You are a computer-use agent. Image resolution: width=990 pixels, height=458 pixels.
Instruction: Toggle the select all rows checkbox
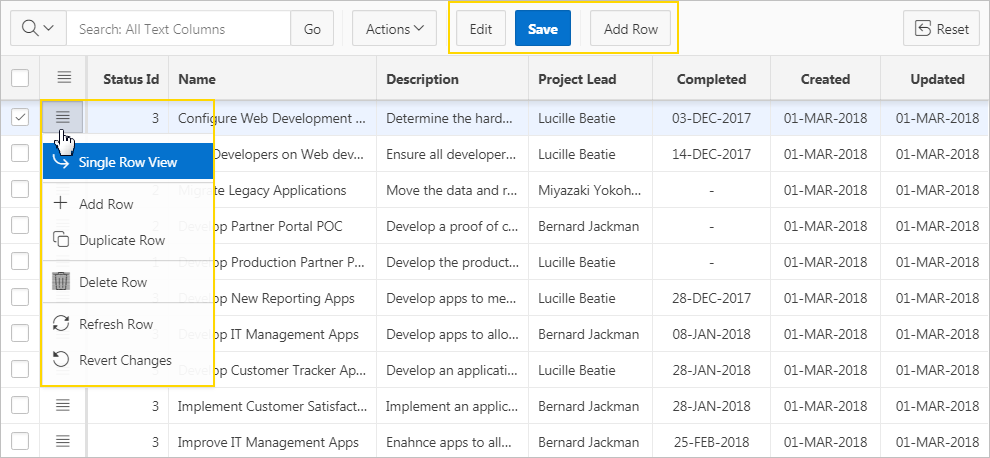[20, 78]
